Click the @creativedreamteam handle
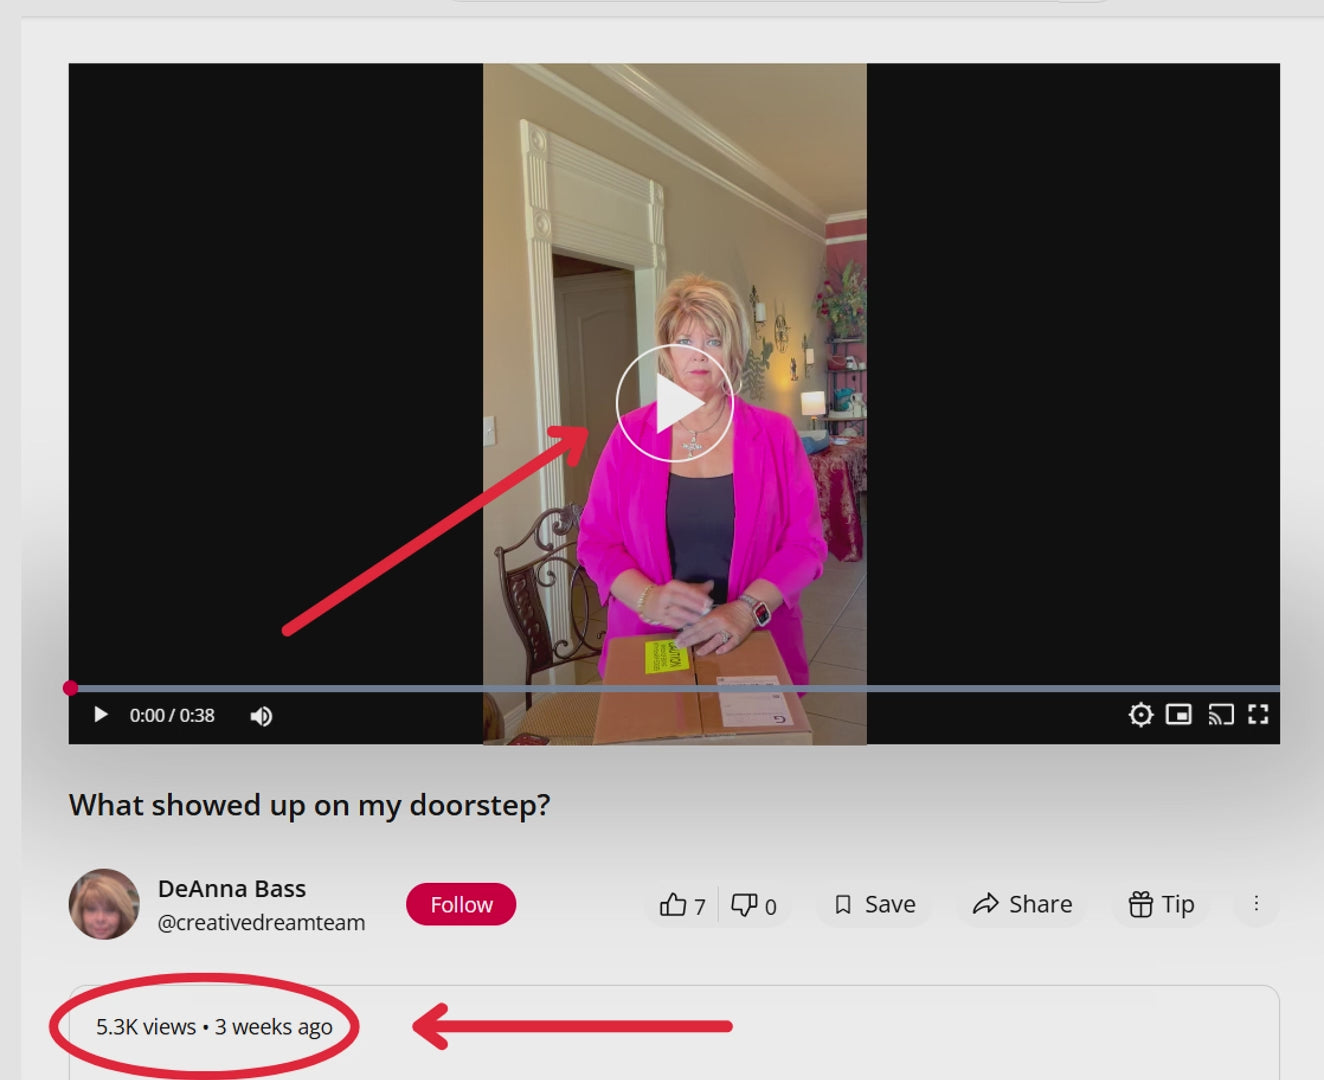1324x1080 pixels. point(261,923)
